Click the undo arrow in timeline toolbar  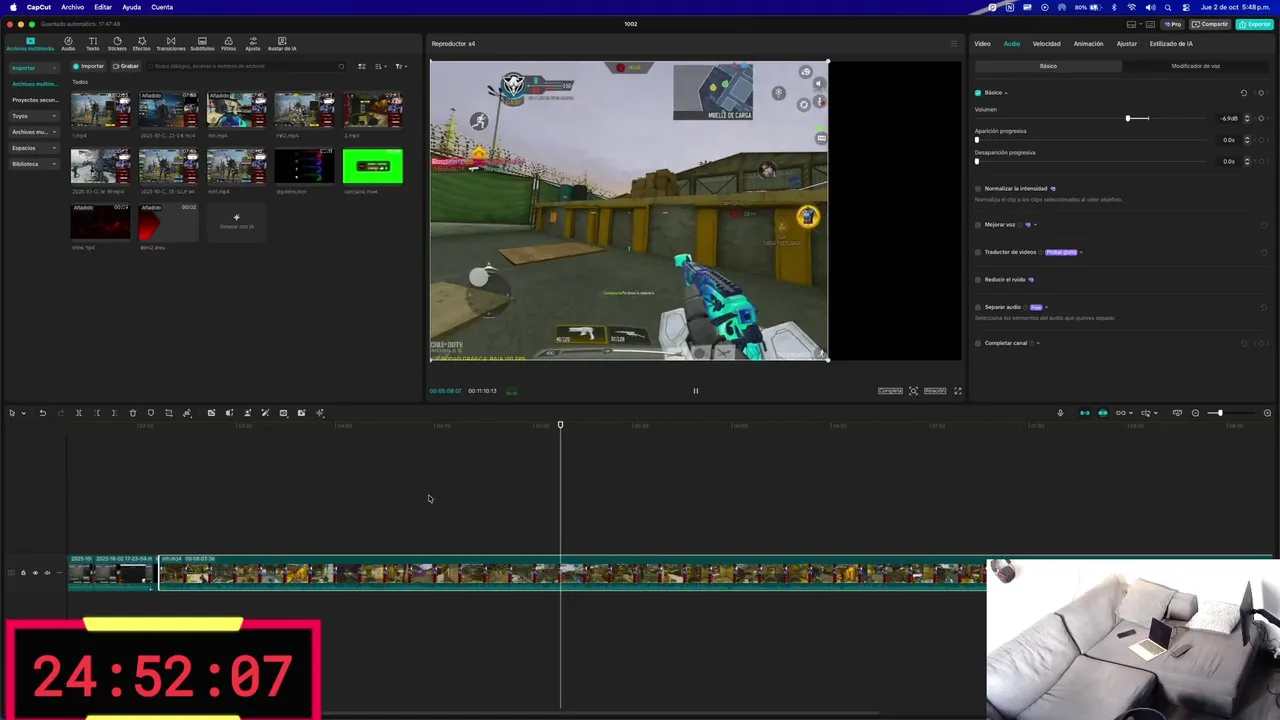coord(42,413)
